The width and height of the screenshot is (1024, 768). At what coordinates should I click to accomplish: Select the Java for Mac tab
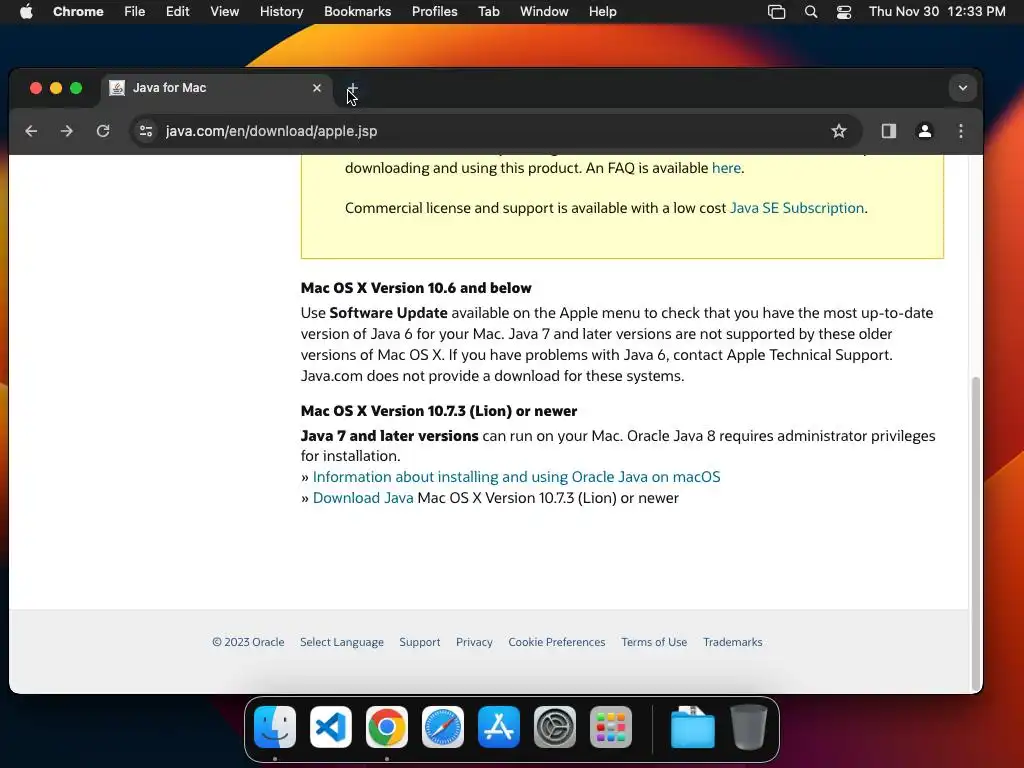tap(216, 88)
